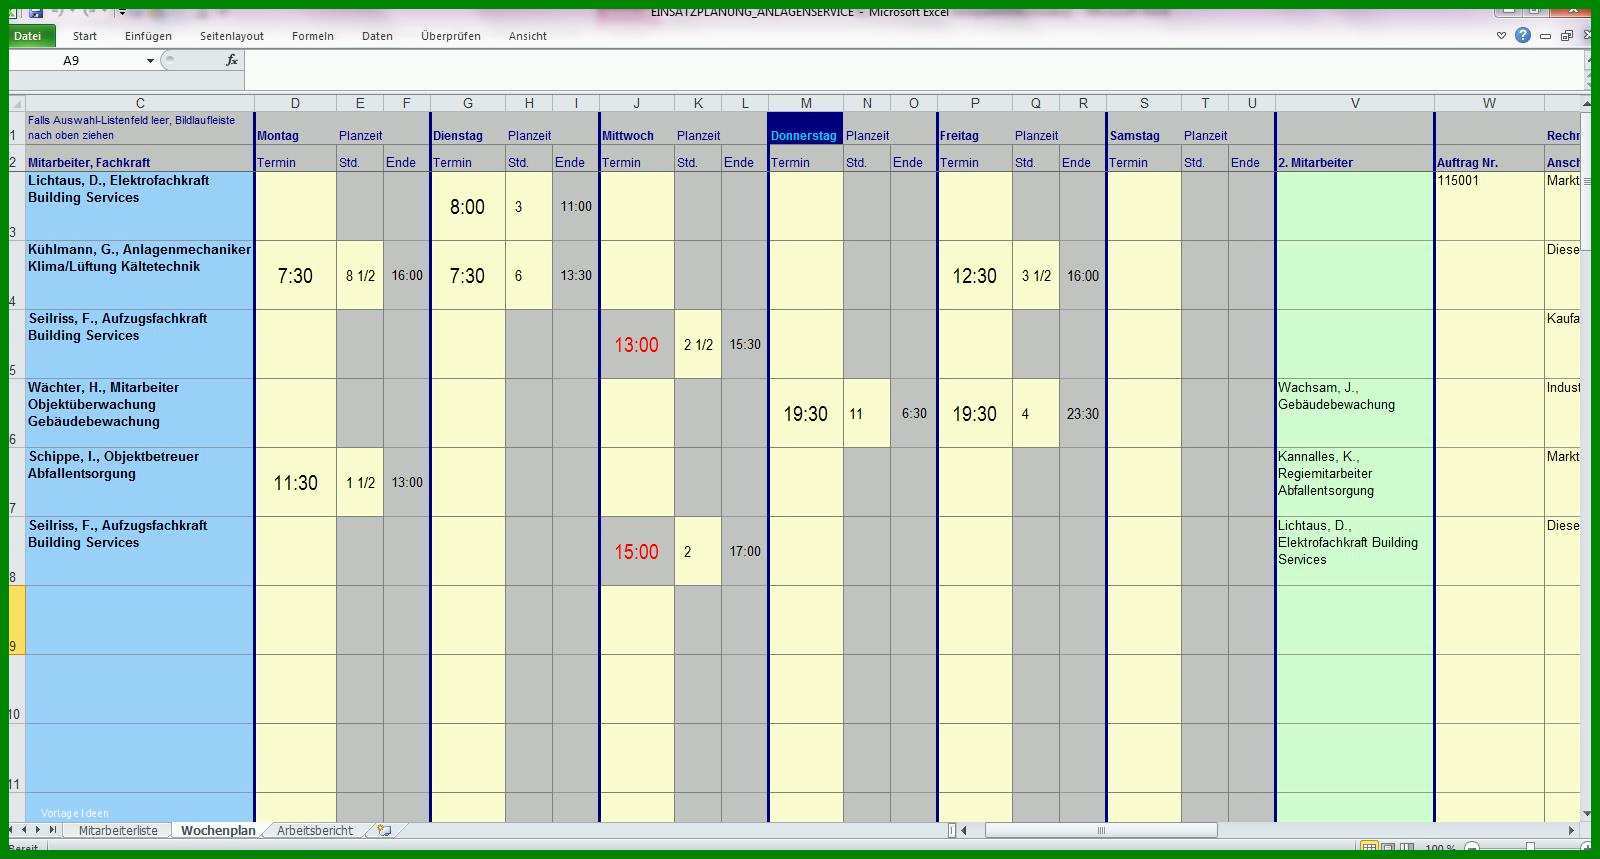
Task: Open the Daten ribbon tab
Action: (377, 36)
